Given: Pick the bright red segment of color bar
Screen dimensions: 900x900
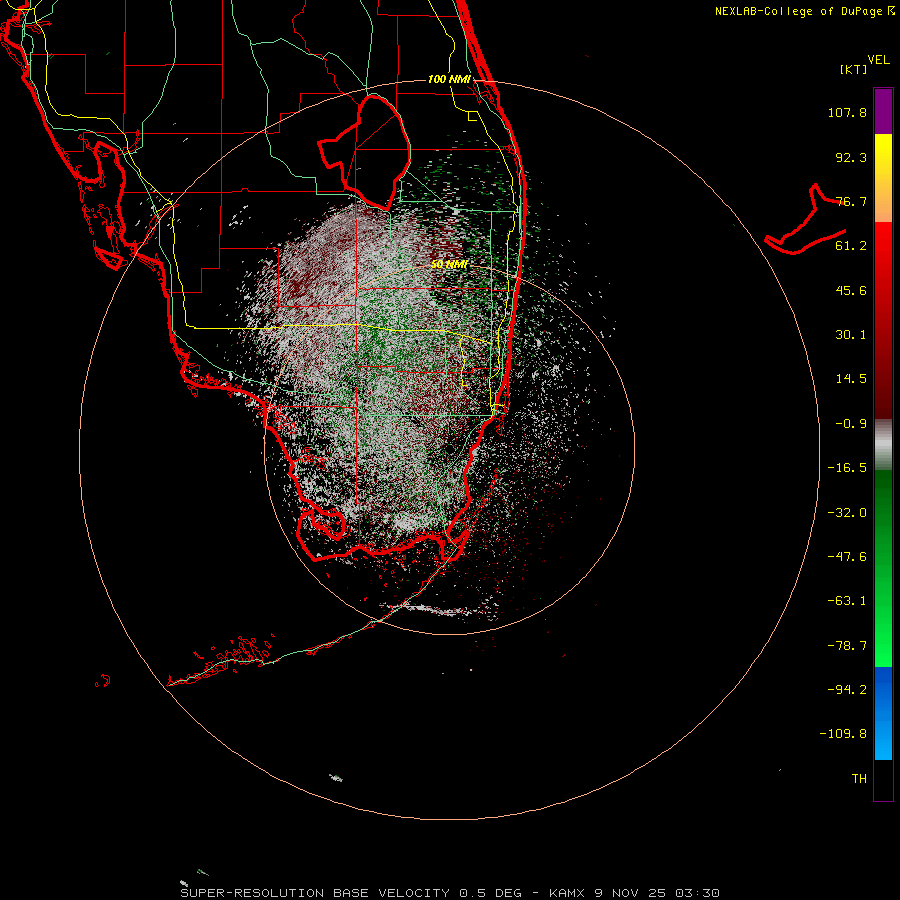Looking at the screenshot, I should pos(883,247).
